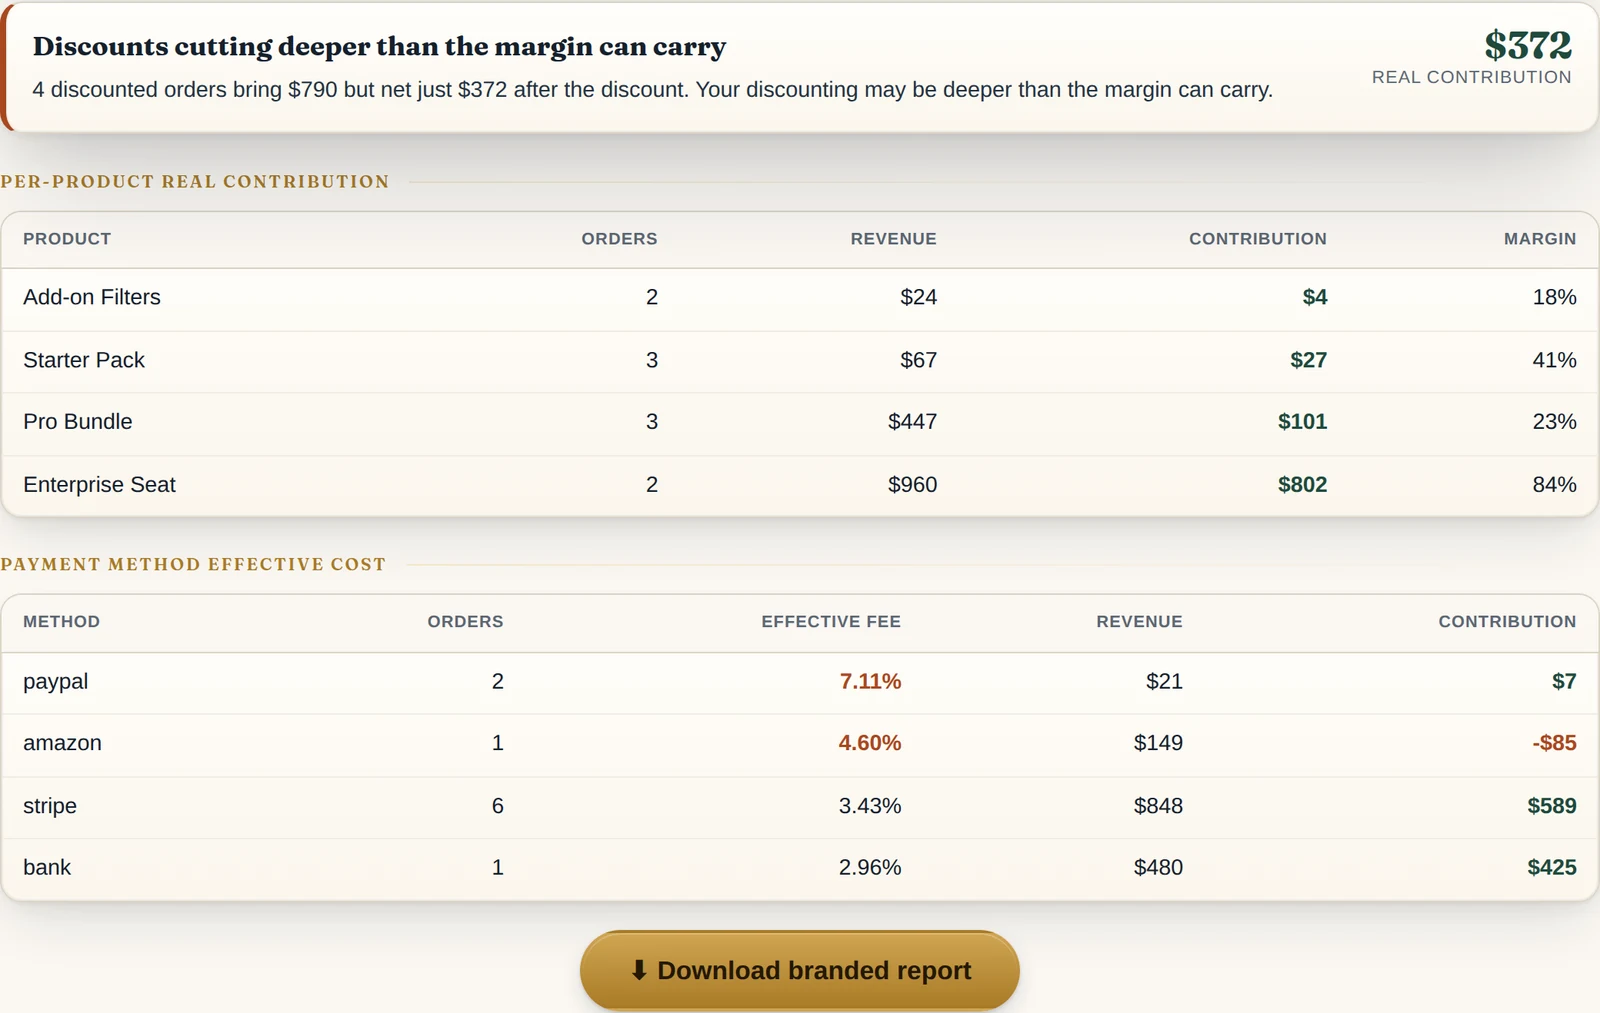Click the Enterprise Seat $802 contribution value
Screen dimensions: 1600x1013
tap(1302, 485)
